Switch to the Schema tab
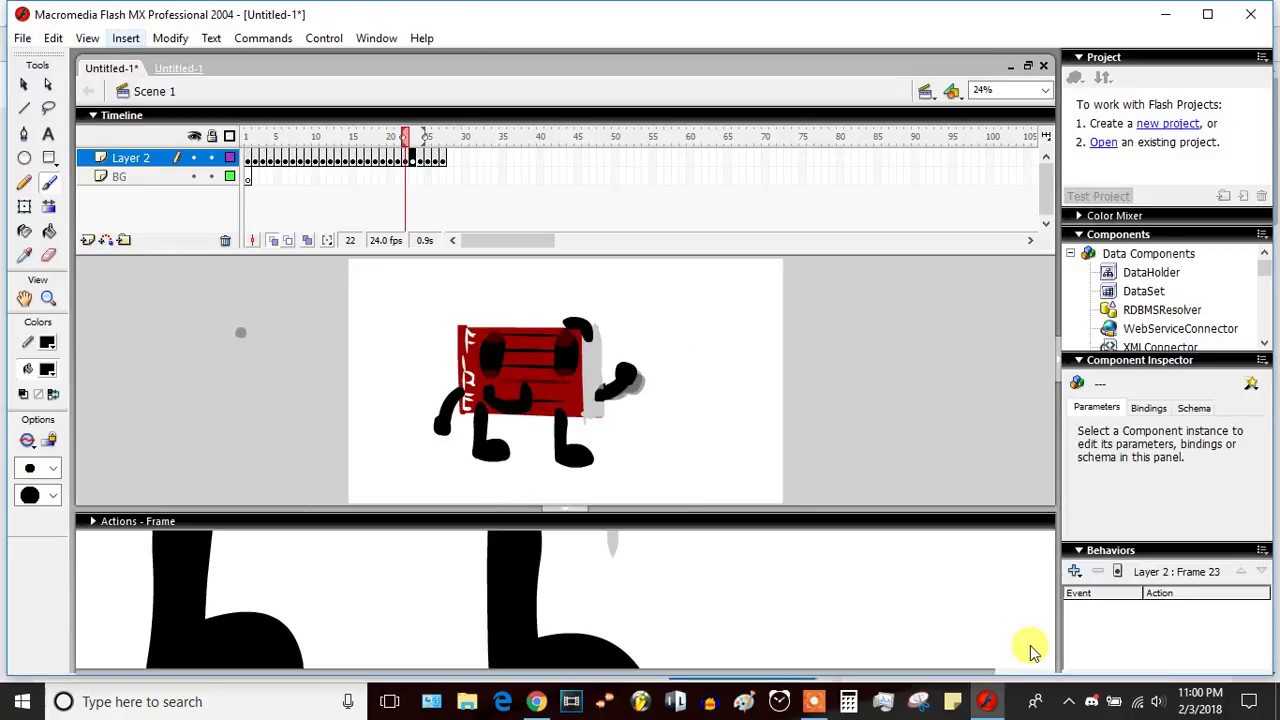The width and height of the screenshot is (1280, 720). pyautogui.click(x=1194, y=408)
